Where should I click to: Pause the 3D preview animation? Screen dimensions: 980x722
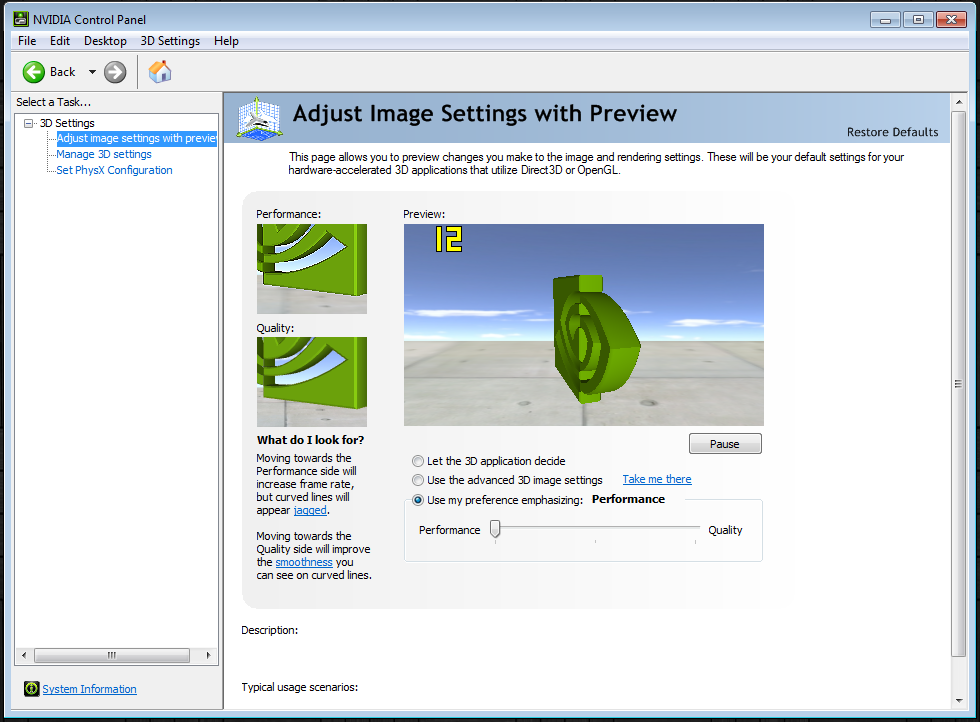(725, 444)
